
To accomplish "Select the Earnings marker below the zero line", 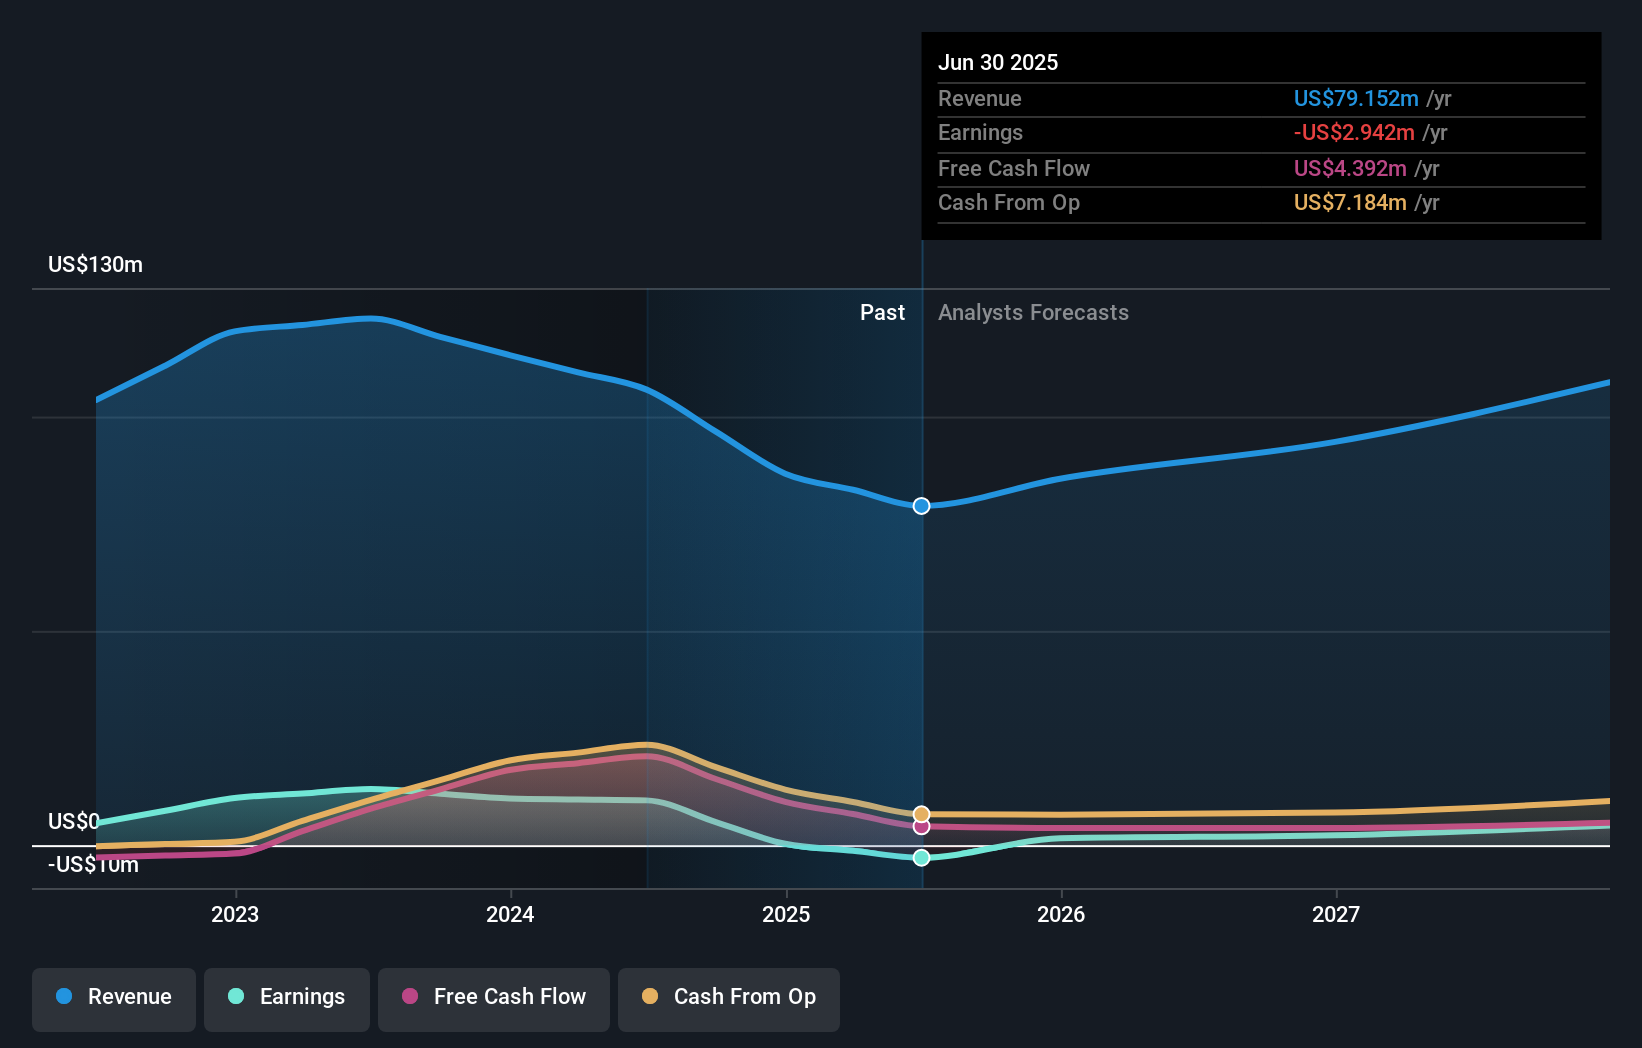I will (920, 857).
